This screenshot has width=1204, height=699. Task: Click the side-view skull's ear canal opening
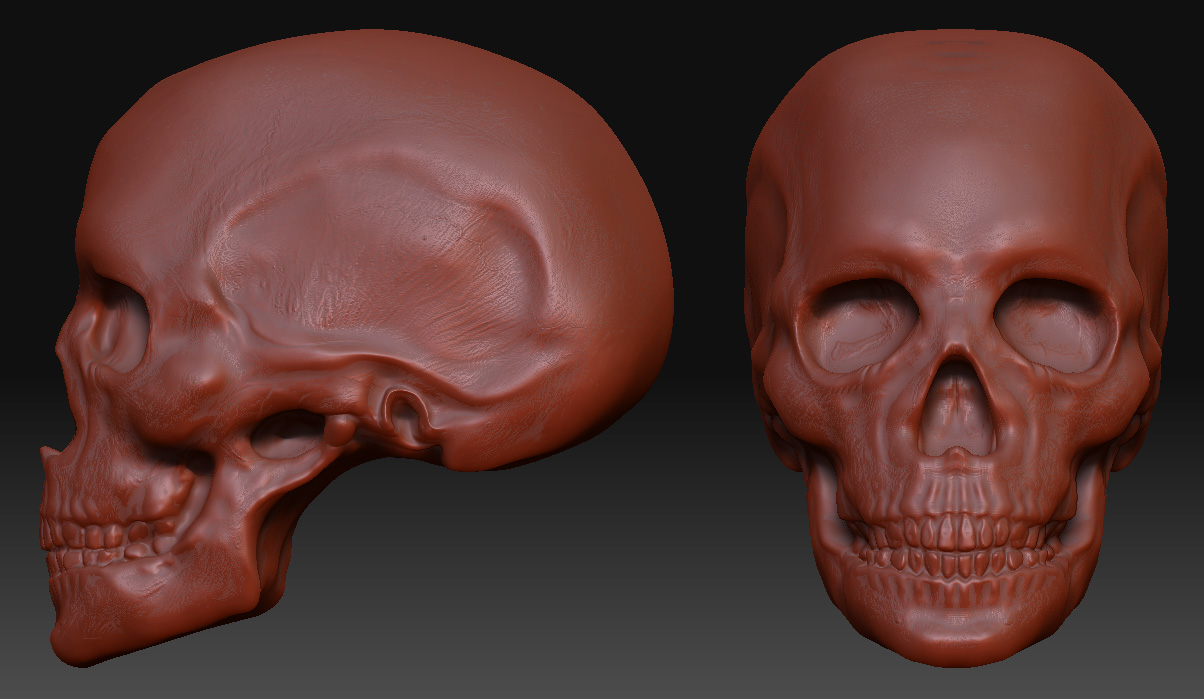pyautogui.click(x=402, y=405)
